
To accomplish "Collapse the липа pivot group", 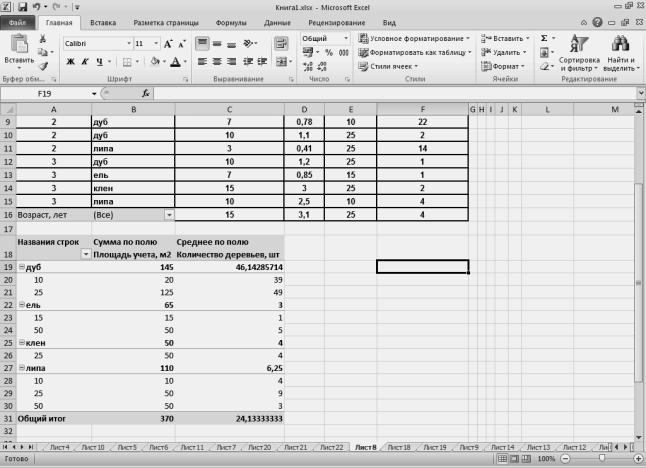I will tap(22, 368).
